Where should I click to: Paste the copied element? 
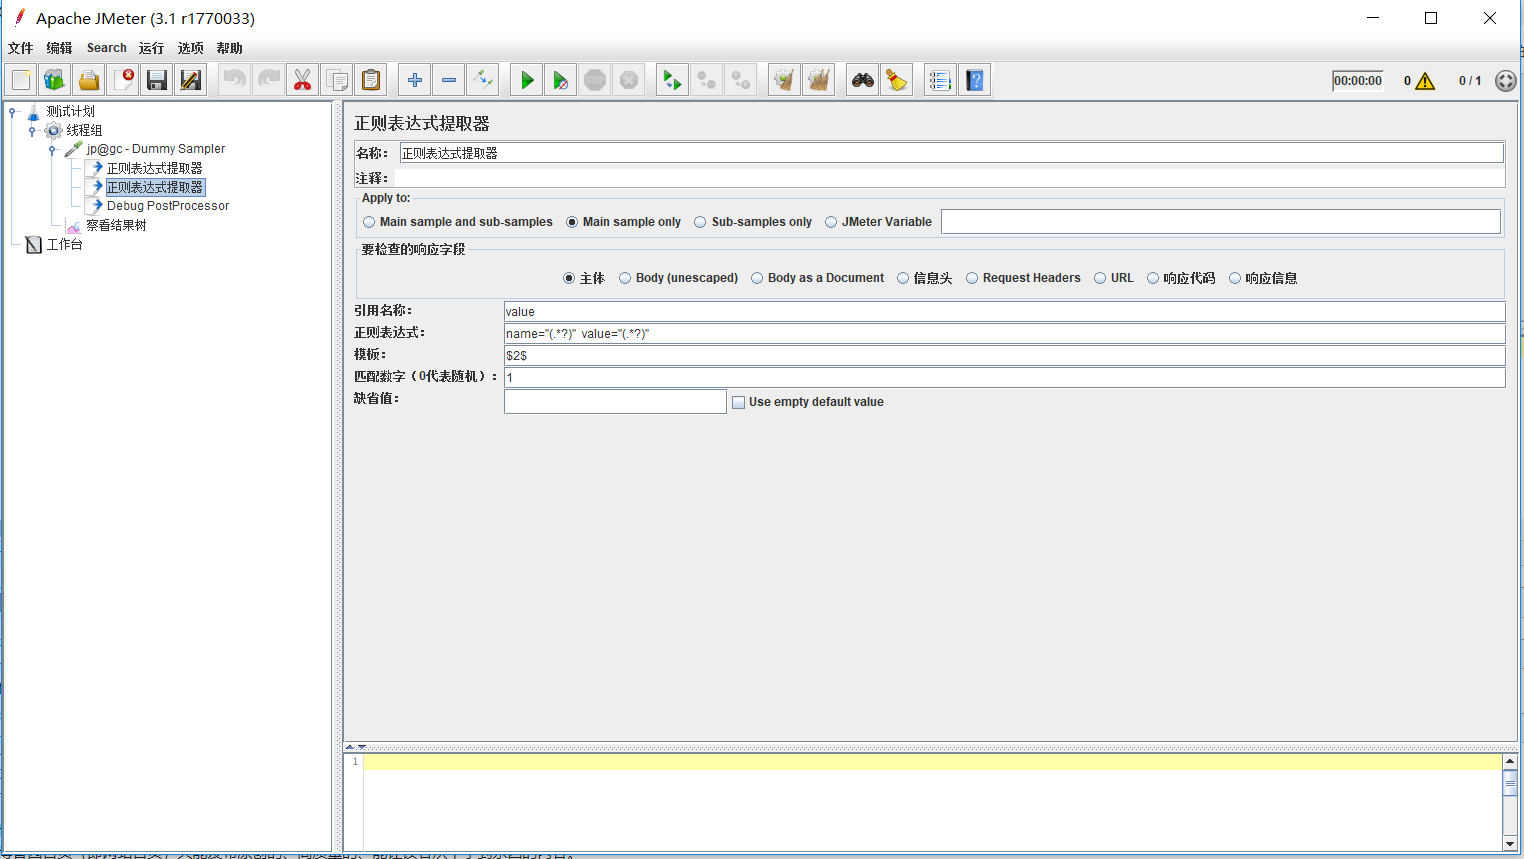point(371,80)
